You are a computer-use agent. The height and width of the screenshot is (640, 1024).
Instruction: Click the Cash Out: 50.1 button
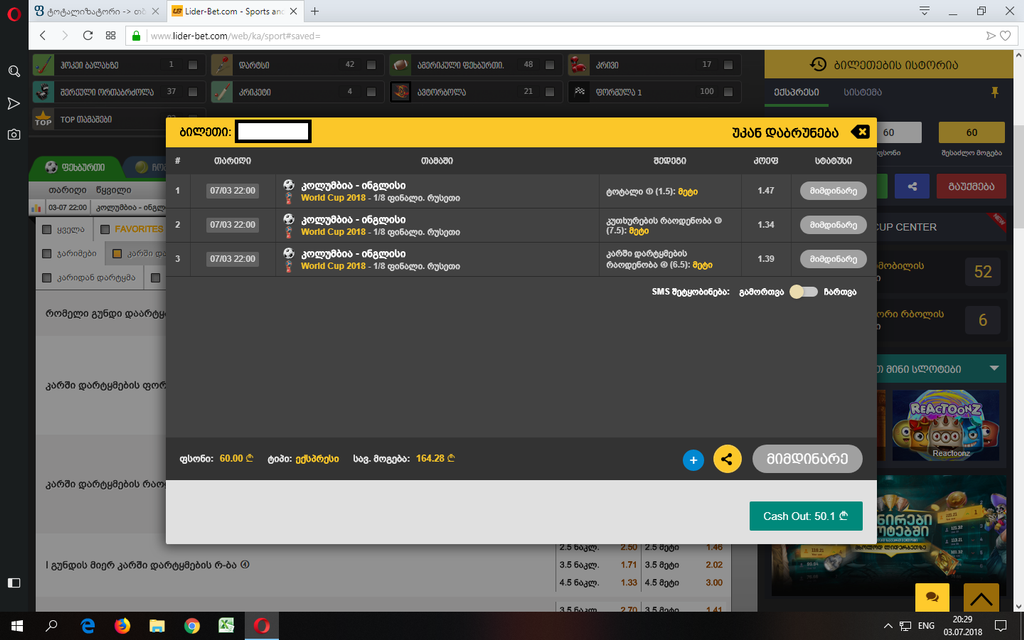coord(806,516)
